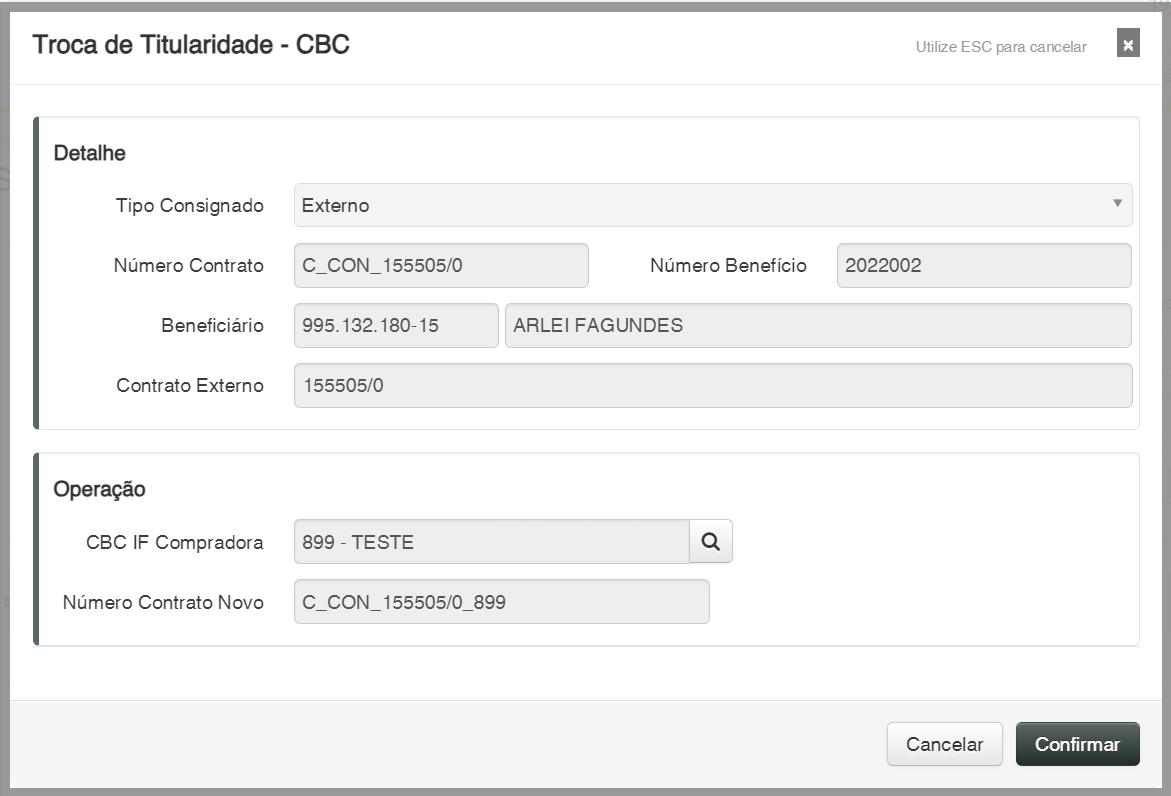This screenshot has height=796, width=1171.
Task: Click the Número Benefício label
Action: pyautogui.click(x=728, y=266)
